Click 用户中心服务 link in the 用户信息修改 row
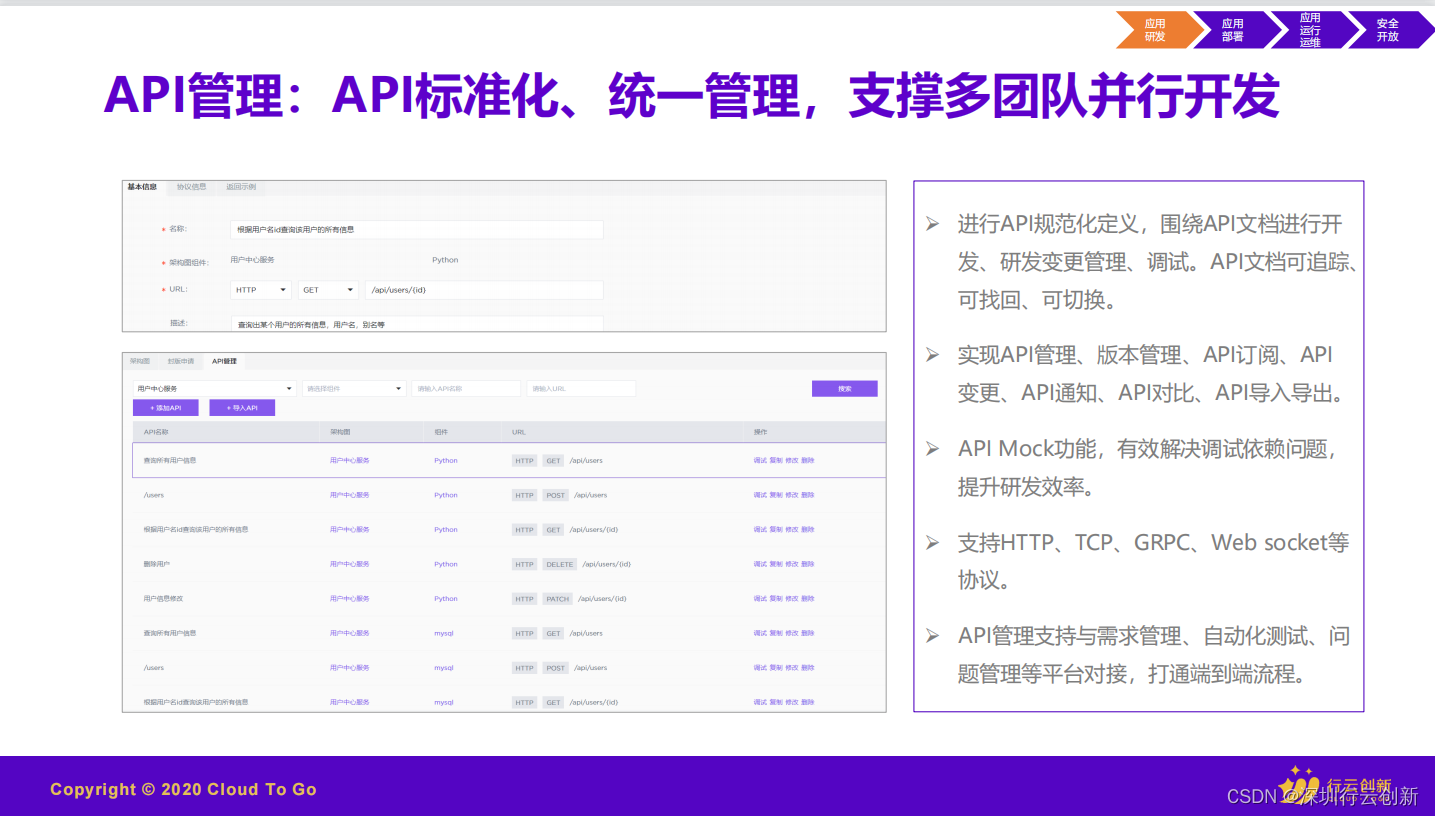 [x=350, y=599]
